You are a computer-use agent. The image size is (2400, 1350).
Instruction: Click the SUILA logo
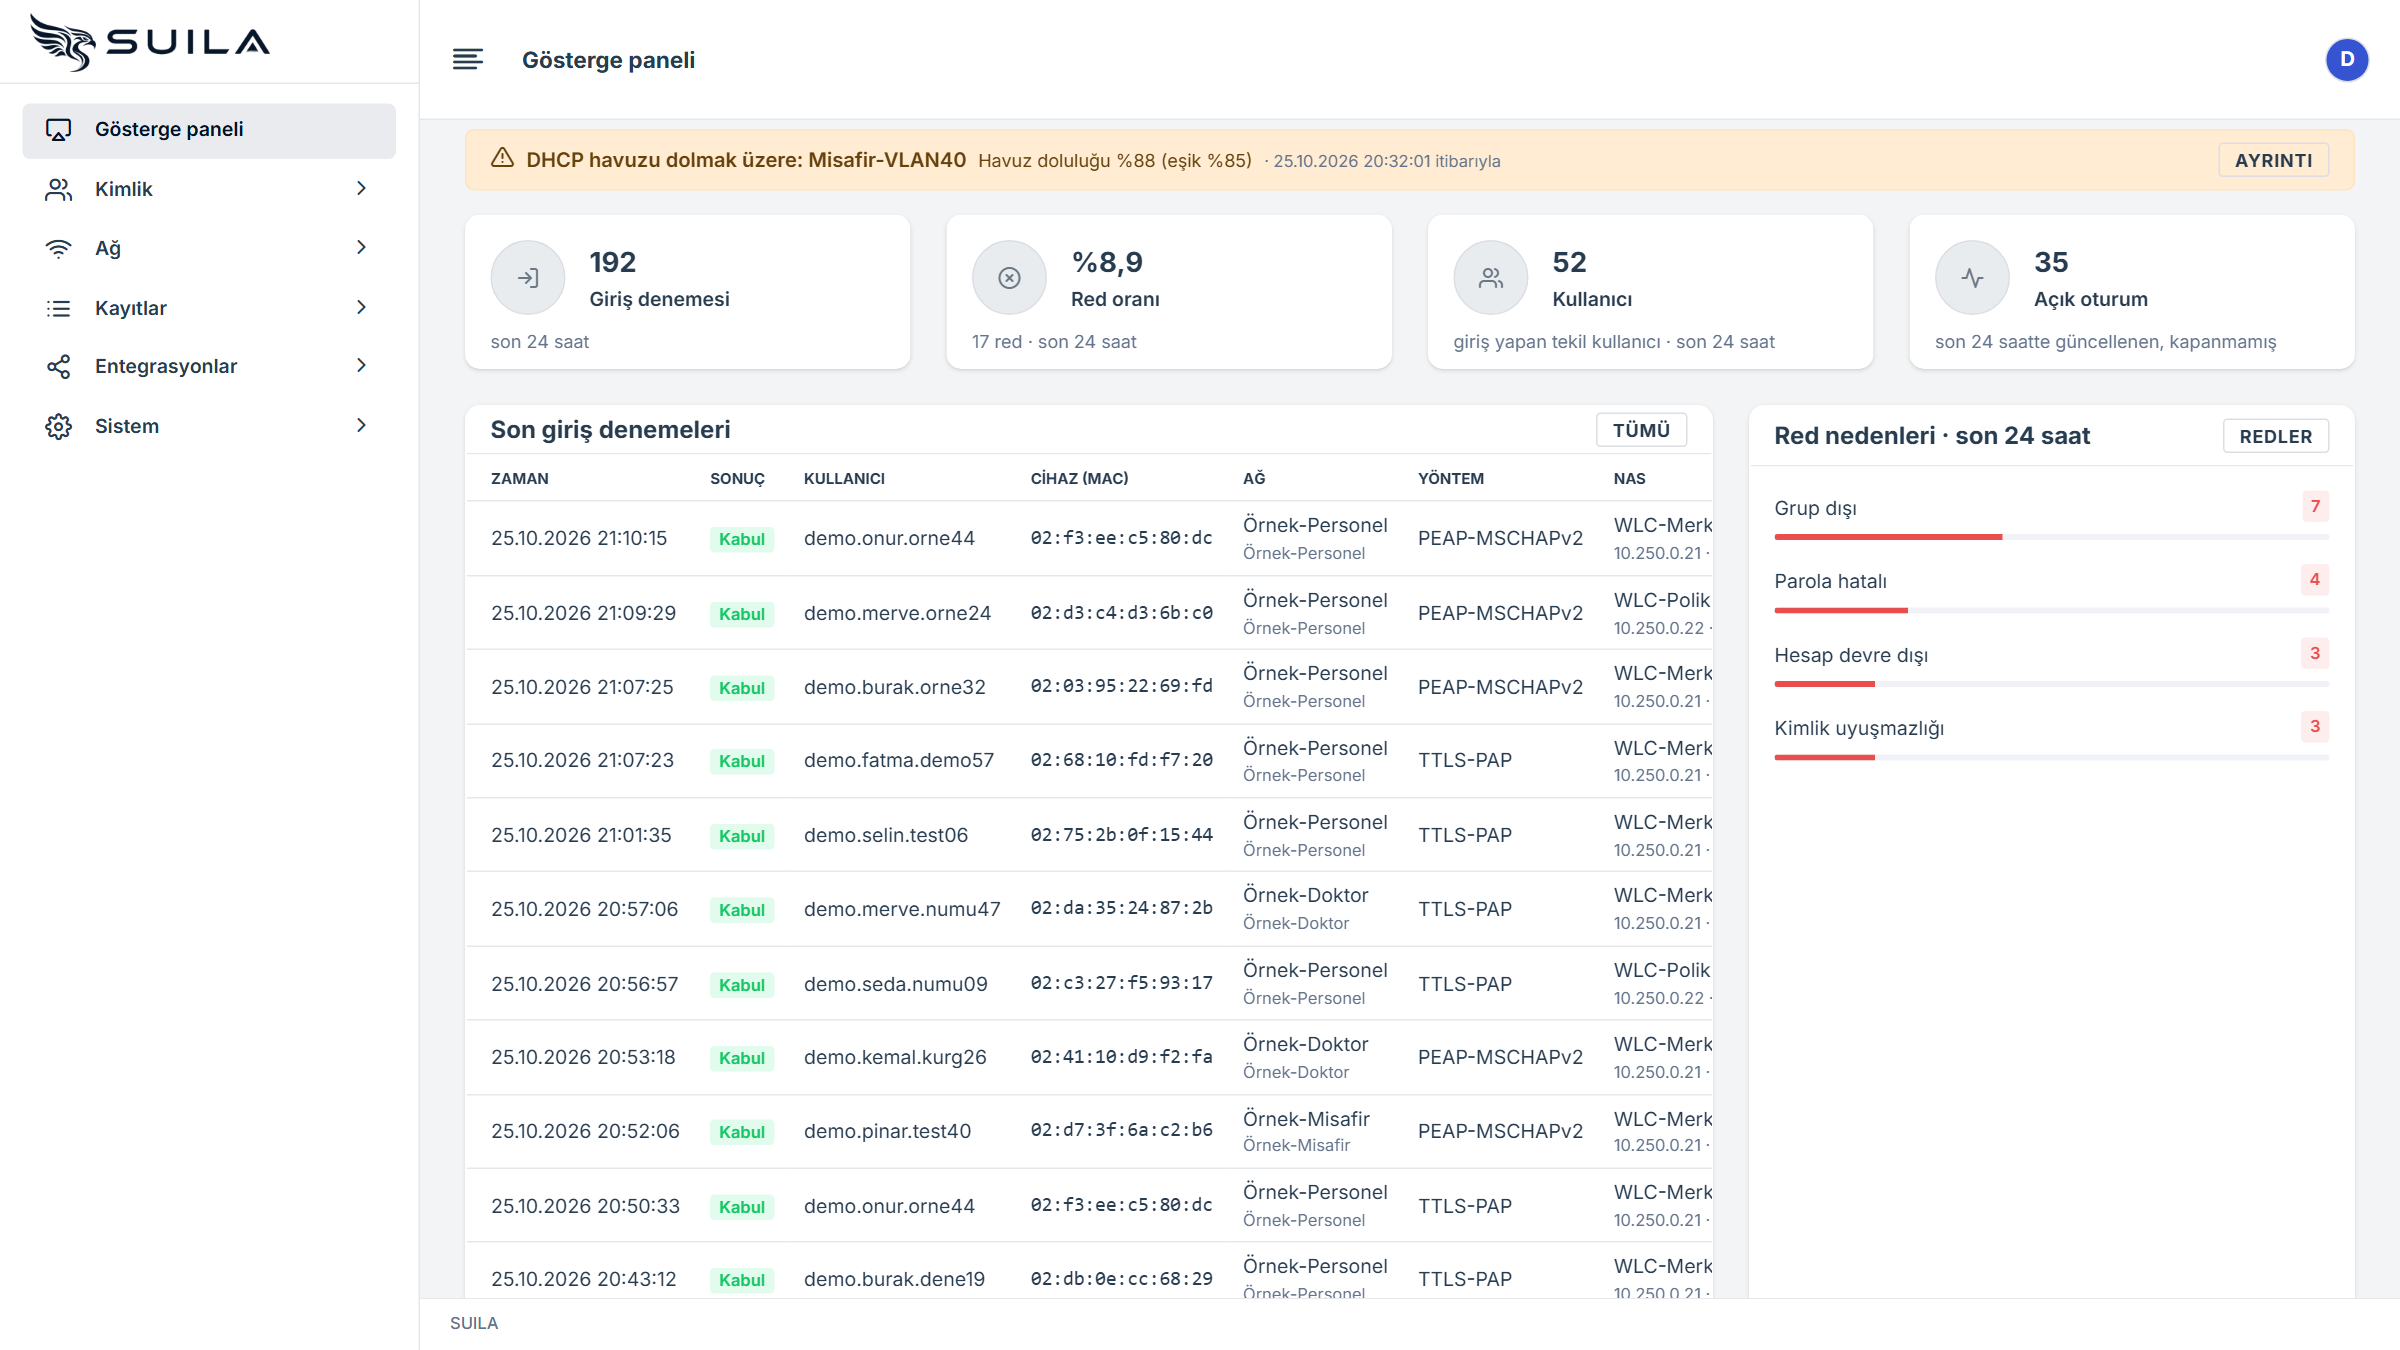(x=150, y=42)
